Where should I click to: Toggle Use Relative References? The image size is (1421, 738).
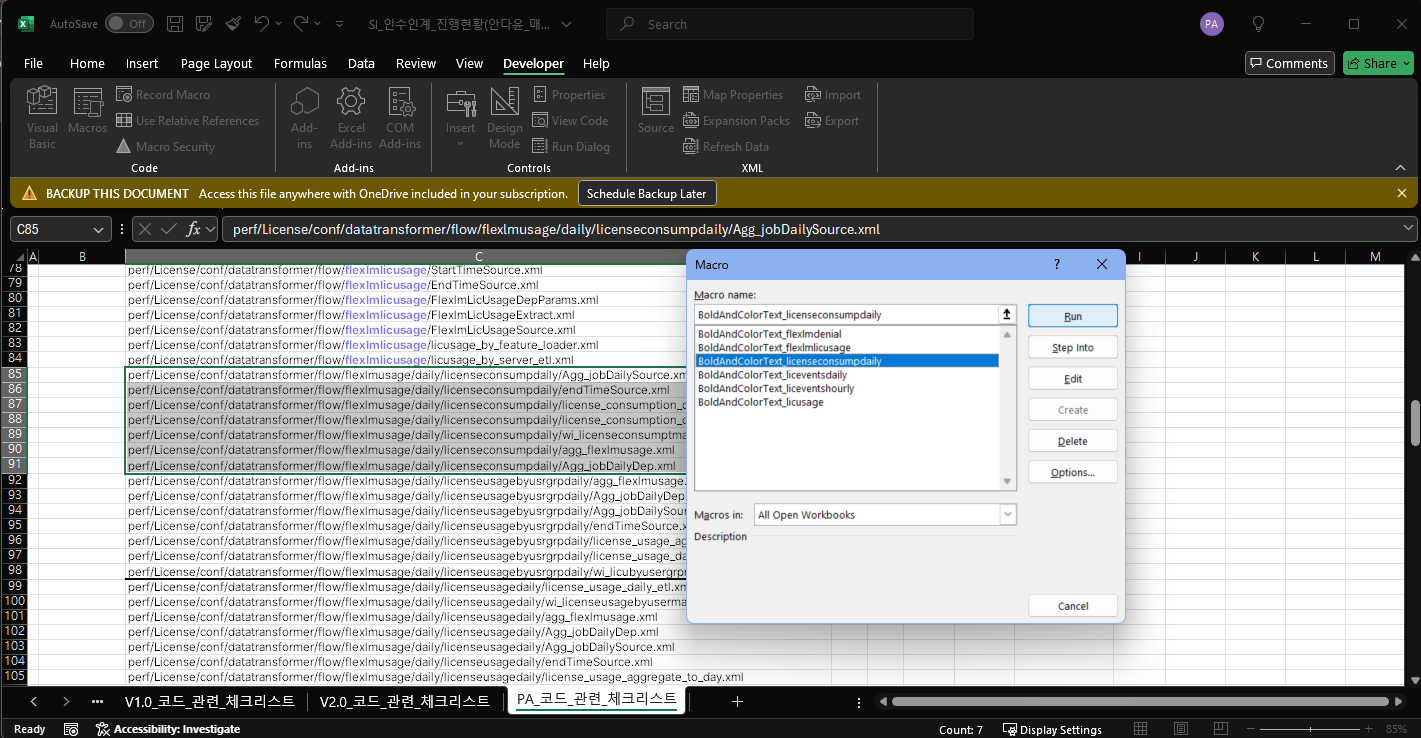[x=188, y=121]
